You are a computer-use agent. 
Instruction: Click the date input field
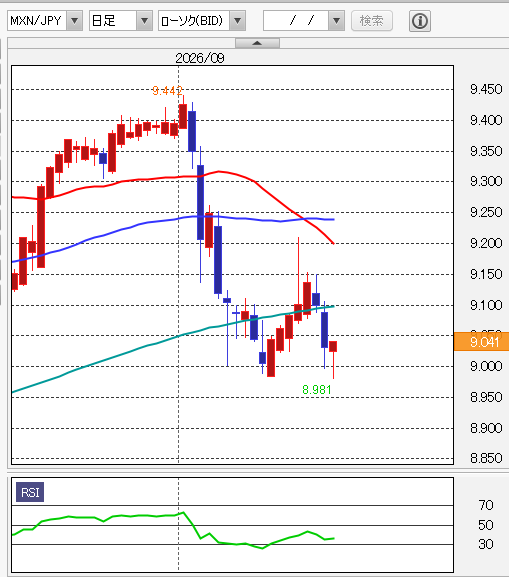point(296,21)
